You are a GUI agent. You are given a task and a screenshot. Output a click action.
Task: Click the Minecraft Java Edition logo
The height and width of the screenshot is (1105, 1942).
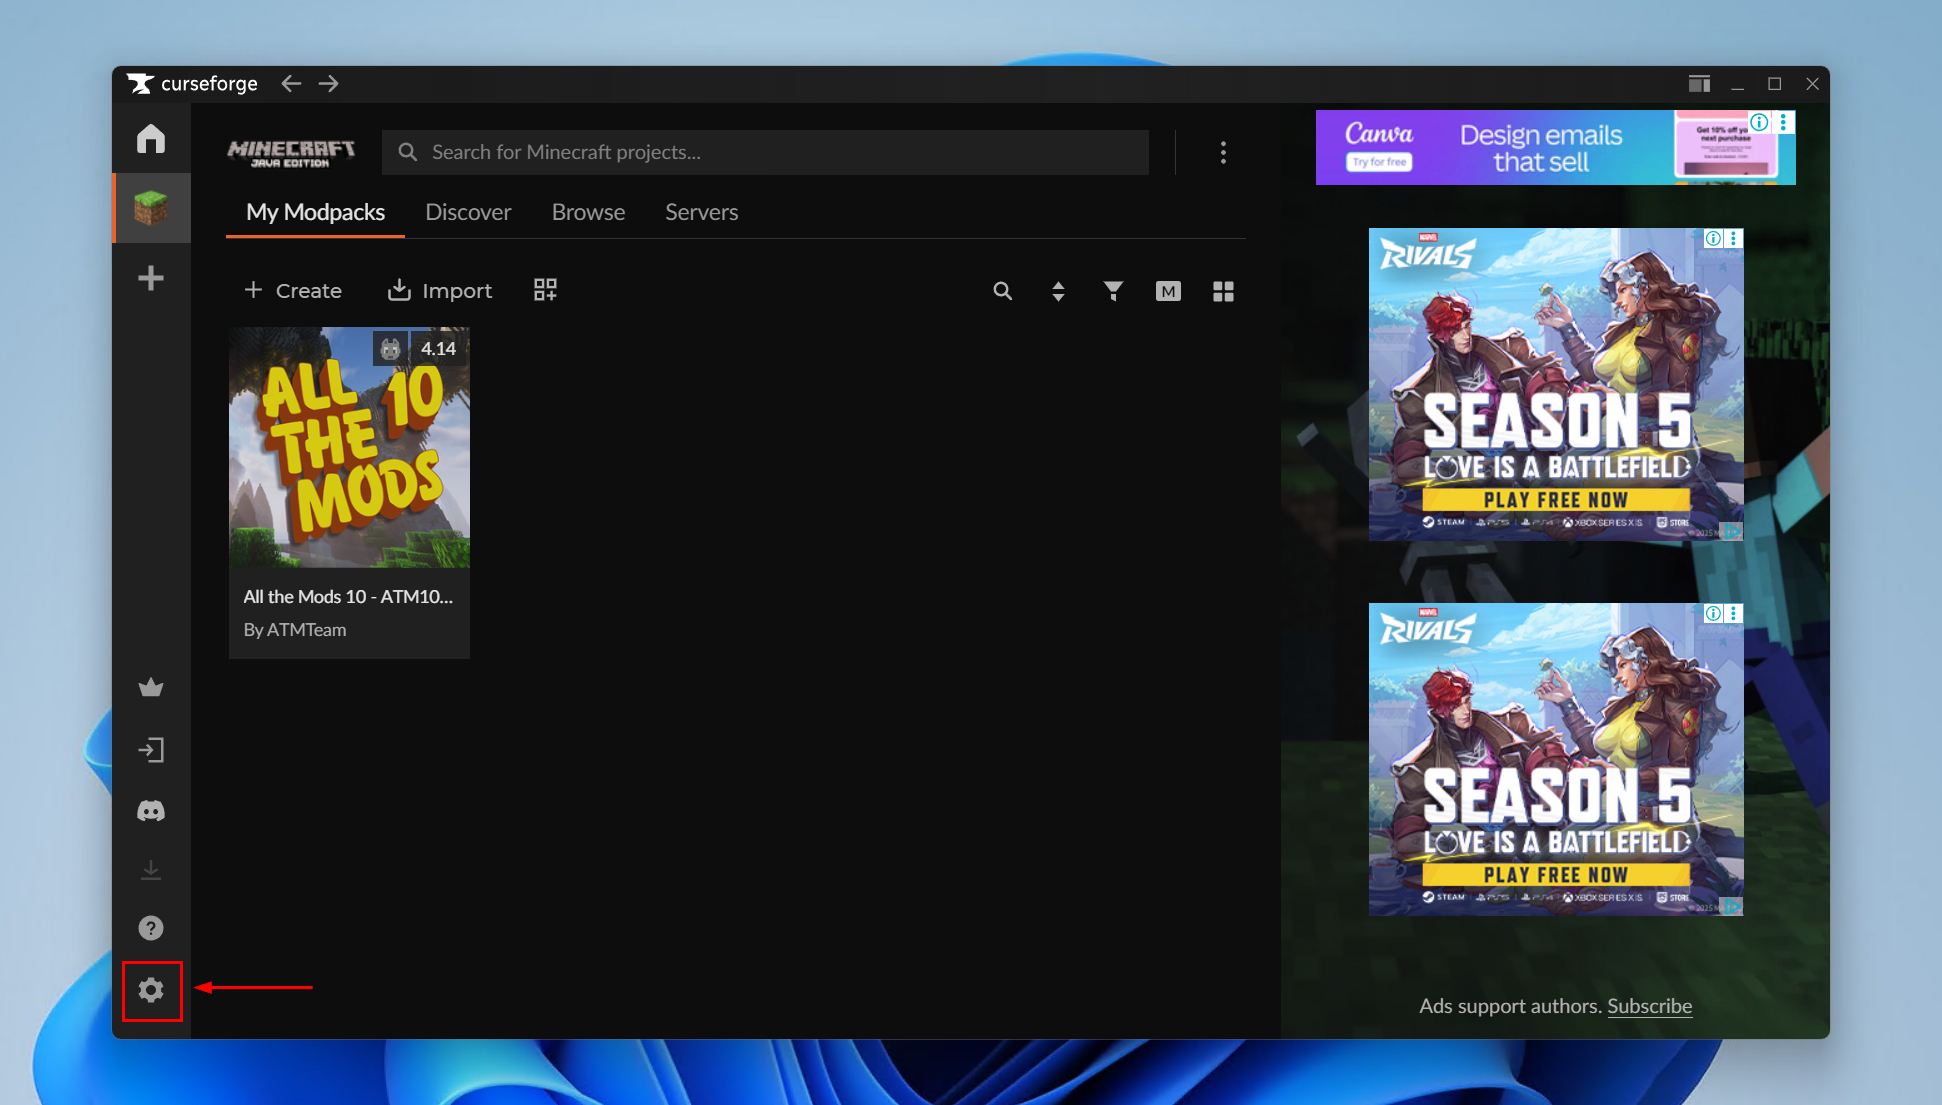point(291,152)
